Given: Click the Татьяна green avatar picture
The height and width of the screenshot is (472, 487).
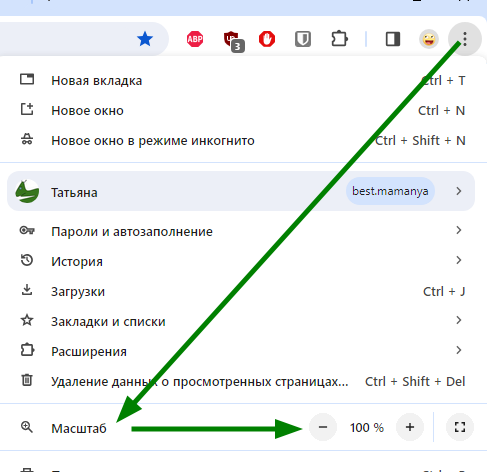Looking at the screenshot, I should click(27, 191).
